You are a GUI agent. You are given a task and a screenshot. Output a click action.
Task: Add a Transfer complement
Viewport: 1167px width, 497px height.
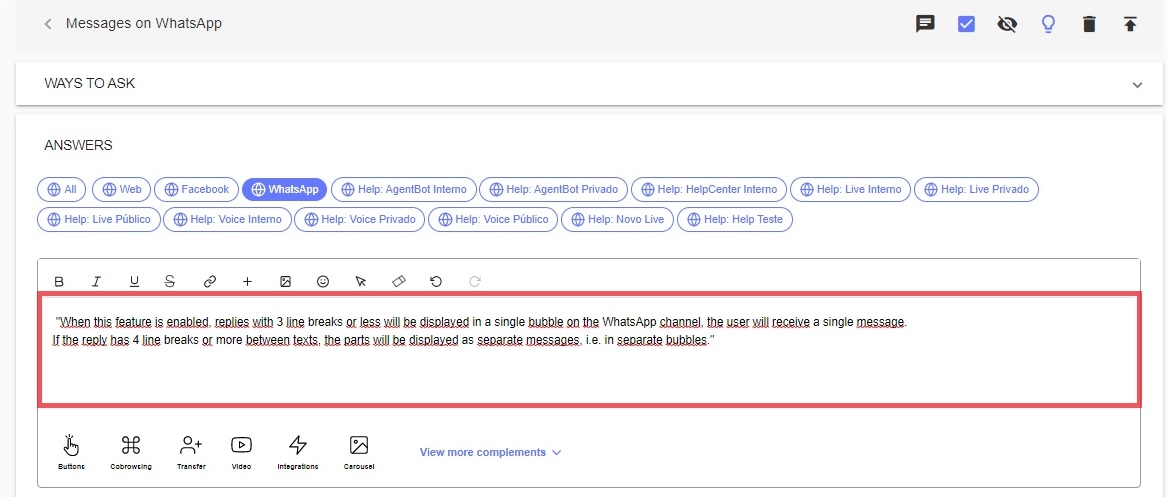pos(191,452)
